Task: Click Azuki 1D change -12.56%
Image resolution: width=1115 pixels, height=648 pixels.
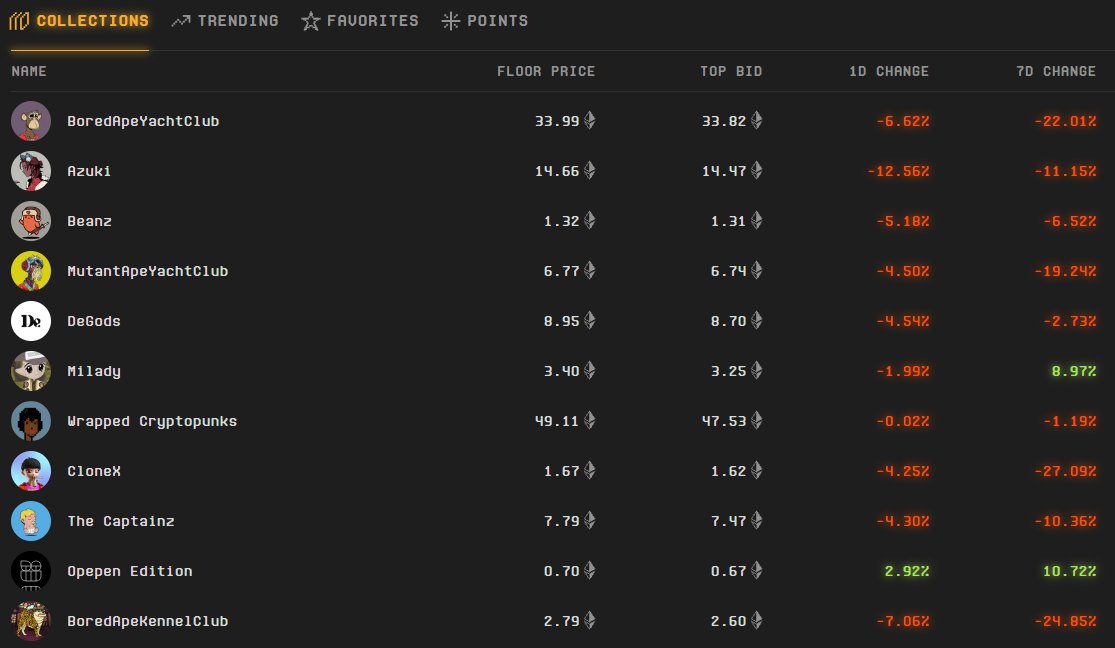Action: 898,171
